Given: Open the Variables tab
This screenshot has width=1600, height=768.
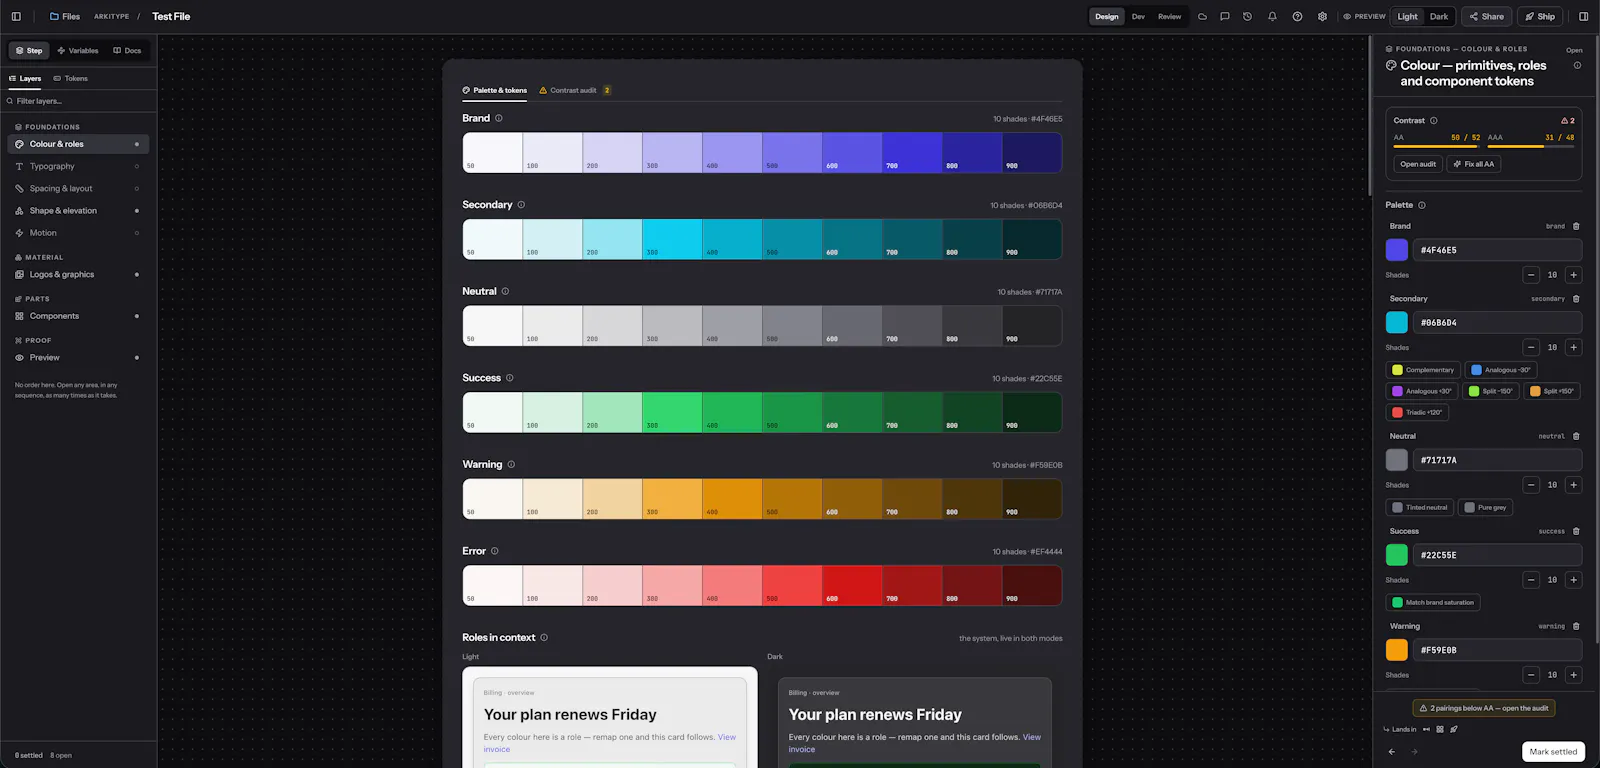Looking at the screenshot, I should [78, 50].
